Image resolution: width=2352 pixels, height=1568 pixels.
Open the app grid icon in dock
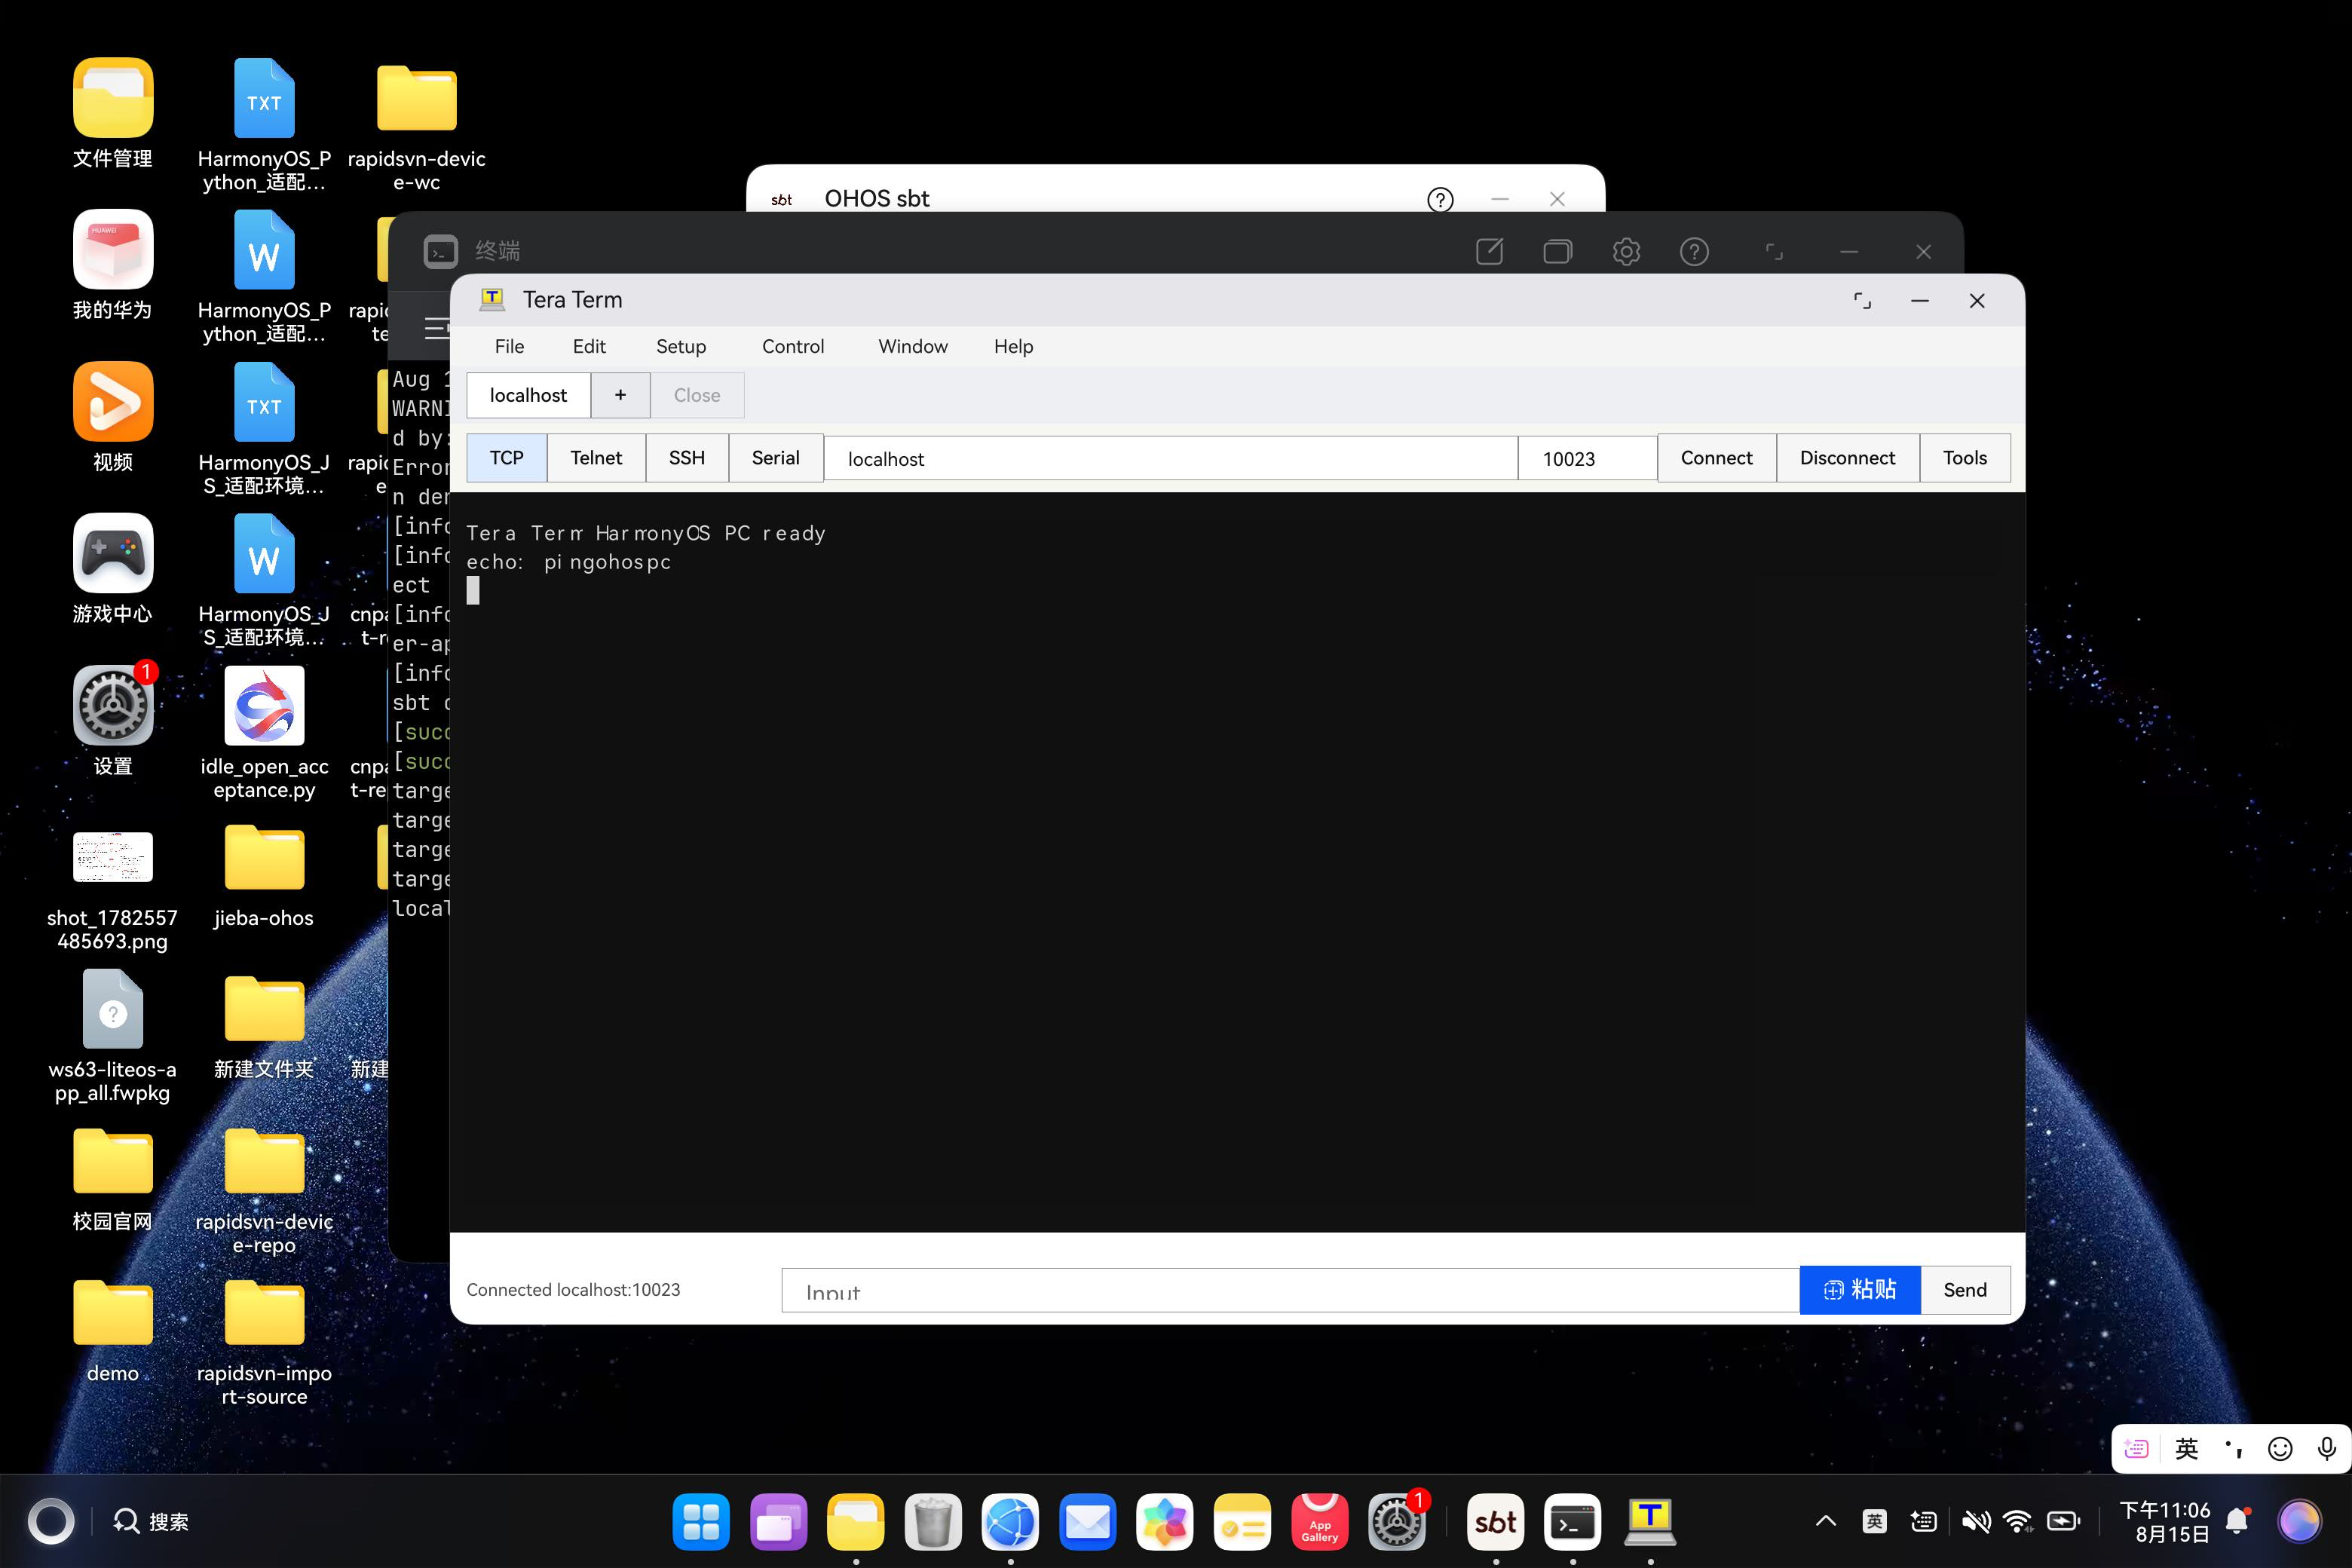click(x=701, y=1522)
